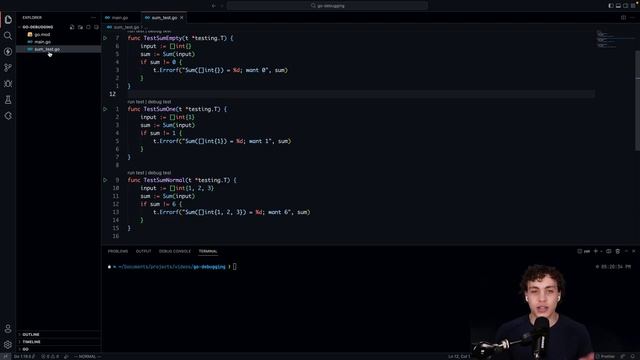The image size is (640, 360).
Task: Click the split editor icon
Action: pos(623,18)
